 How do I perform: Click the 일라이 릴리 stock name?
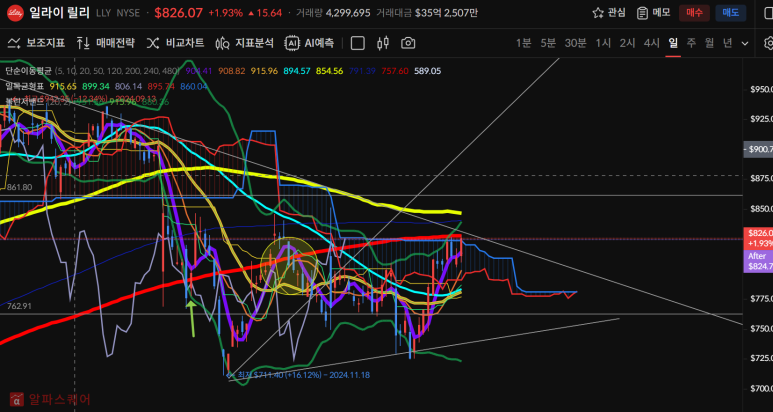tap(59, 13)
